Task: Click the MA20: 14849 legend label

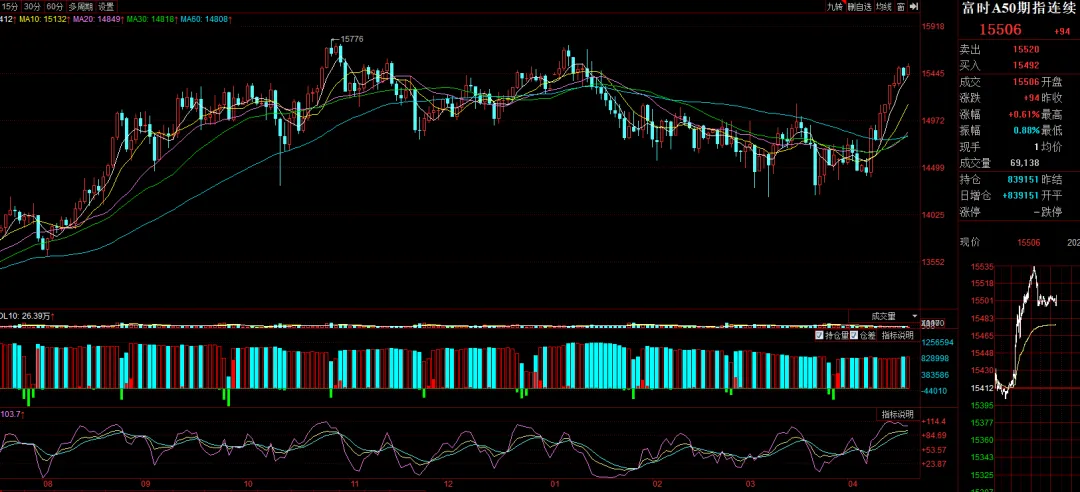Action: pos(96,19)
